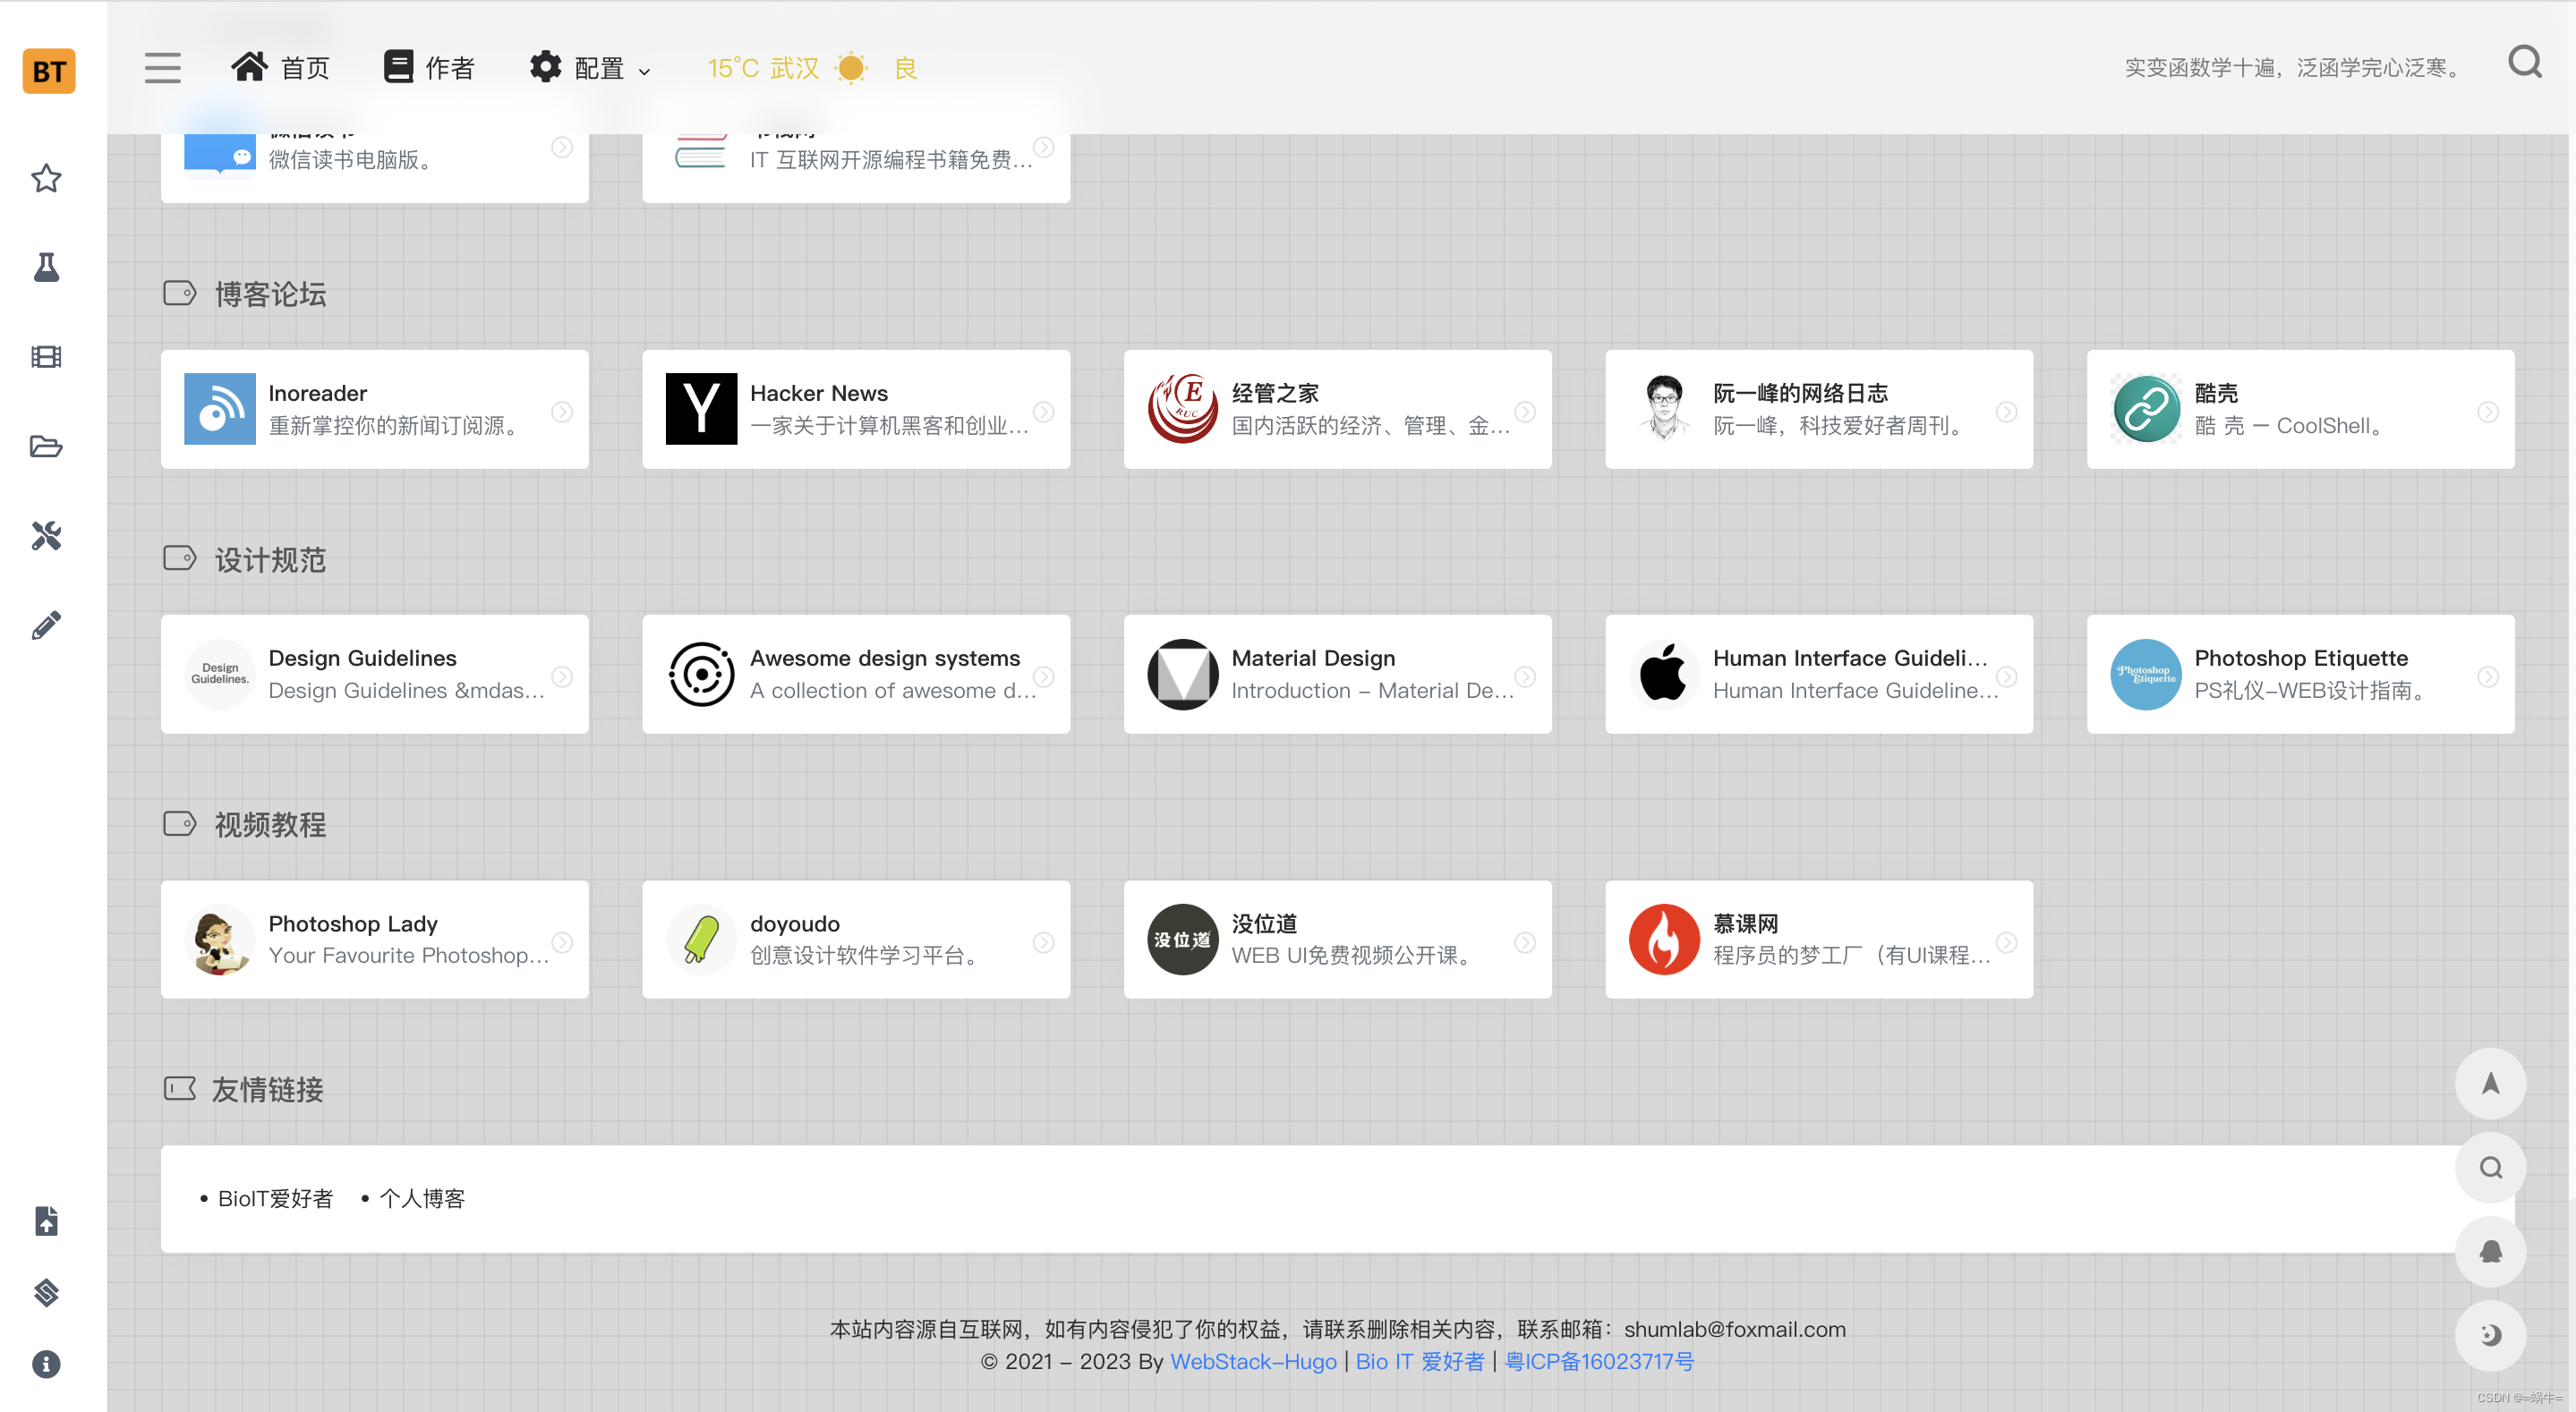Open search via top-right magnifier icon
This screenshot has width=2576, height=1412.
[2524, 63]
